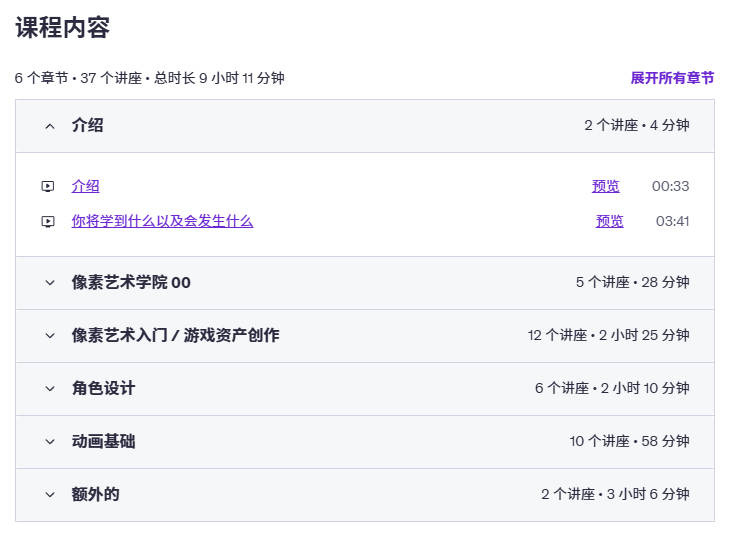Click 预览 for the 03:41 lecture
This screenshot has width=740, height=536.
click(609, 221)
